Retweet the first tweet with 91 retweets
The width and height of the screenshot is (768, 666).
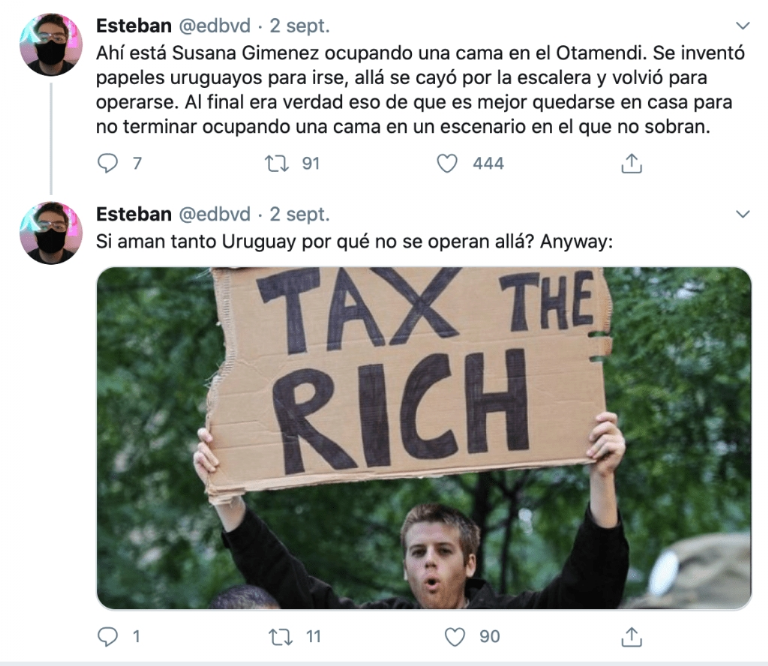point(277,163)
